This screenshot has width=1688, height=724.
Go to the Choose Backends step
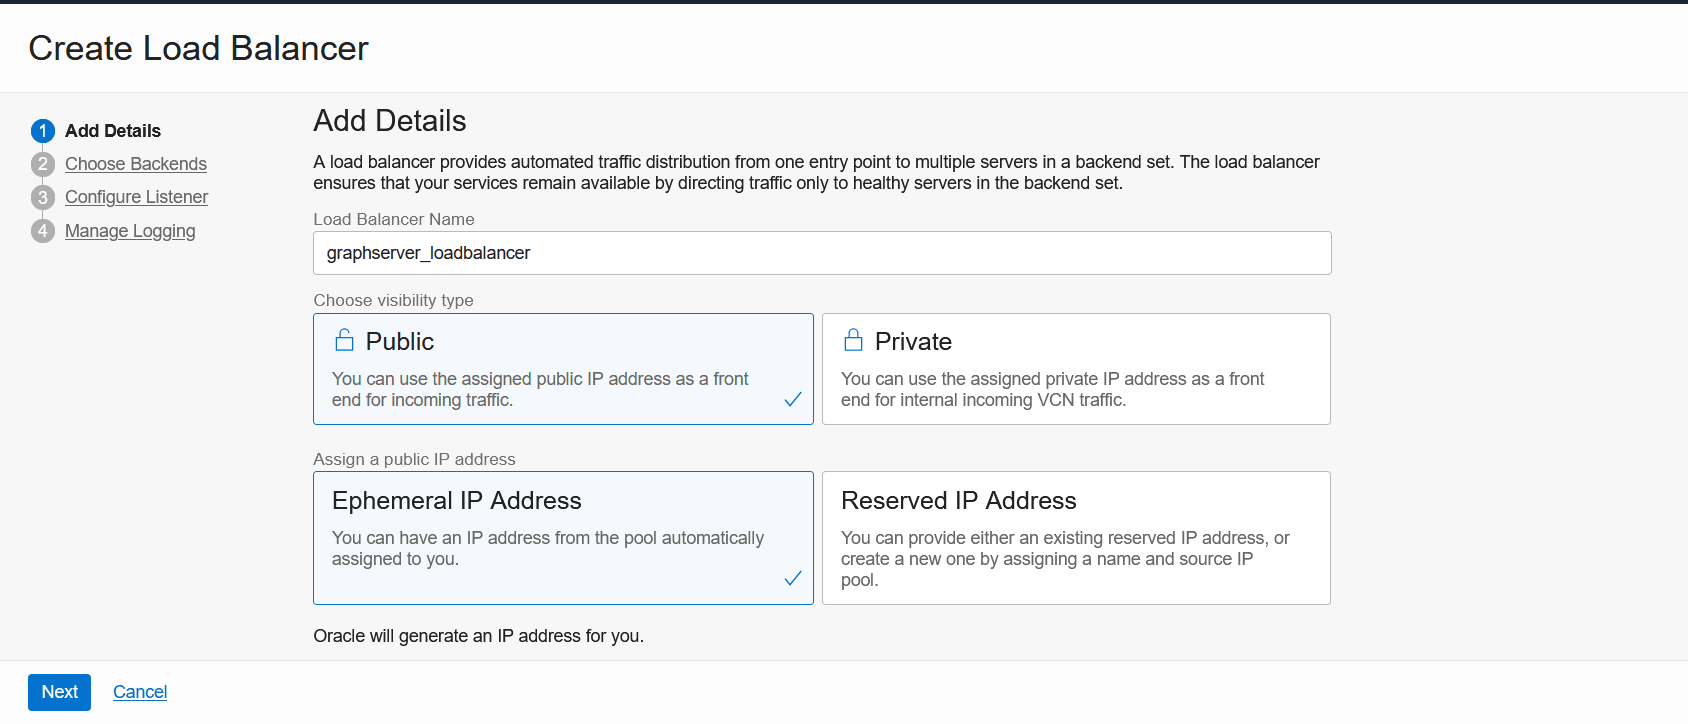(136, 164)
